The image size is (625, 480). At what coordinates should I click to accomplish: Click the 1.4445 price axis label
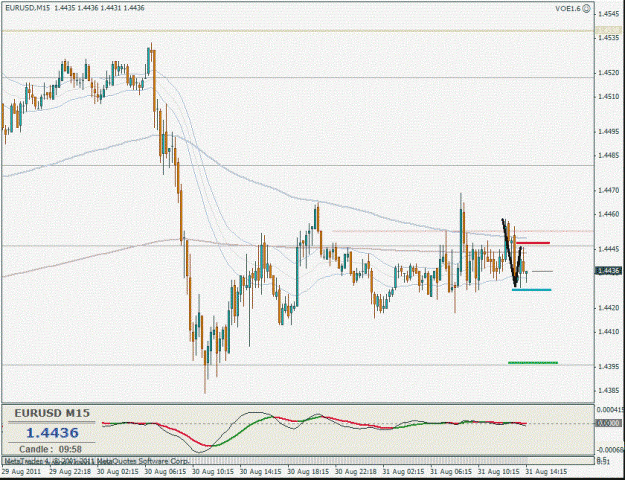608,249
